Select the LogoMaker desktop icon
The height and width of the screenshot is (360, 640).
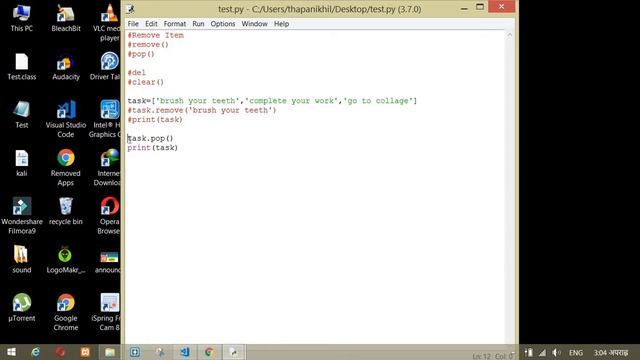click(66, 260)
